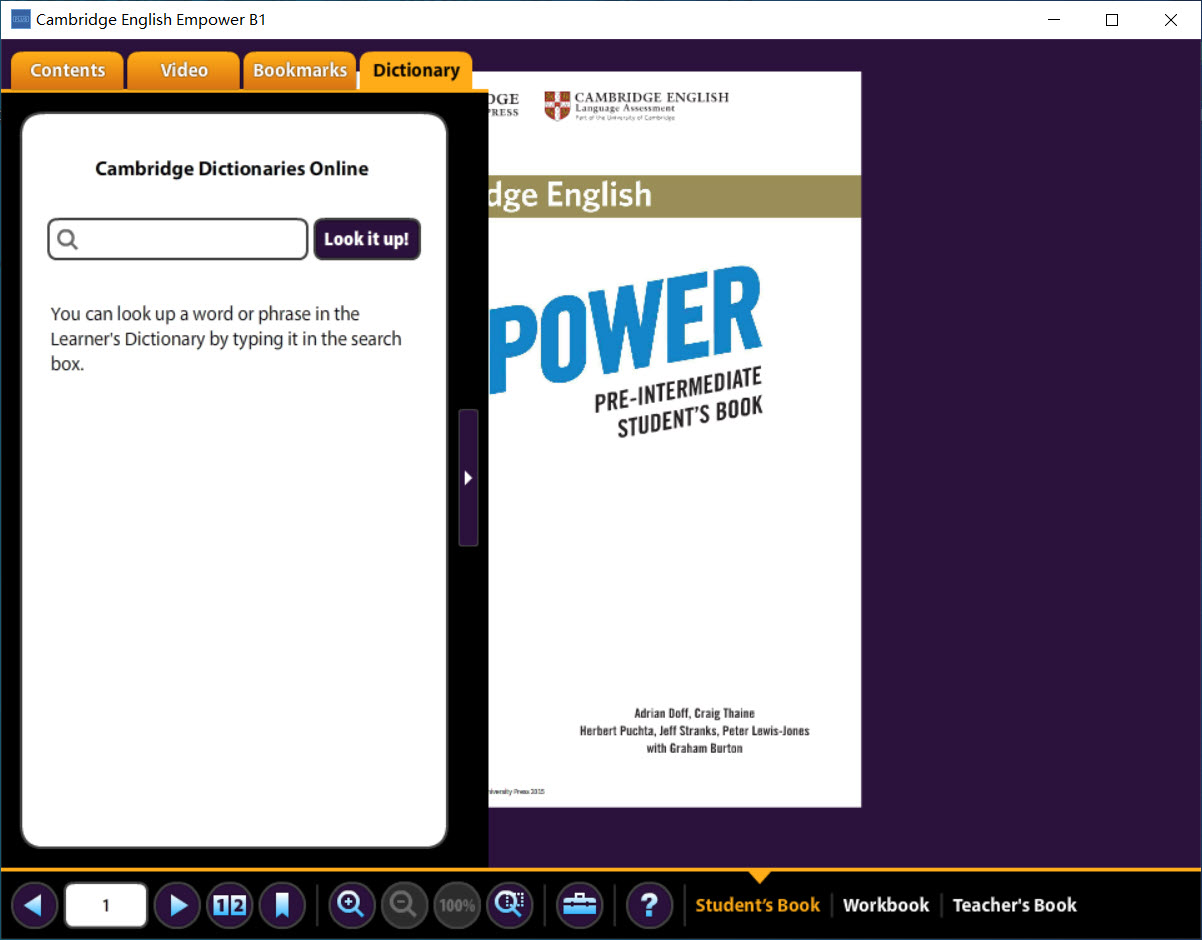Click the Empower book cover page
This screenshot has width=1202, height=940.
pos(675,439)
